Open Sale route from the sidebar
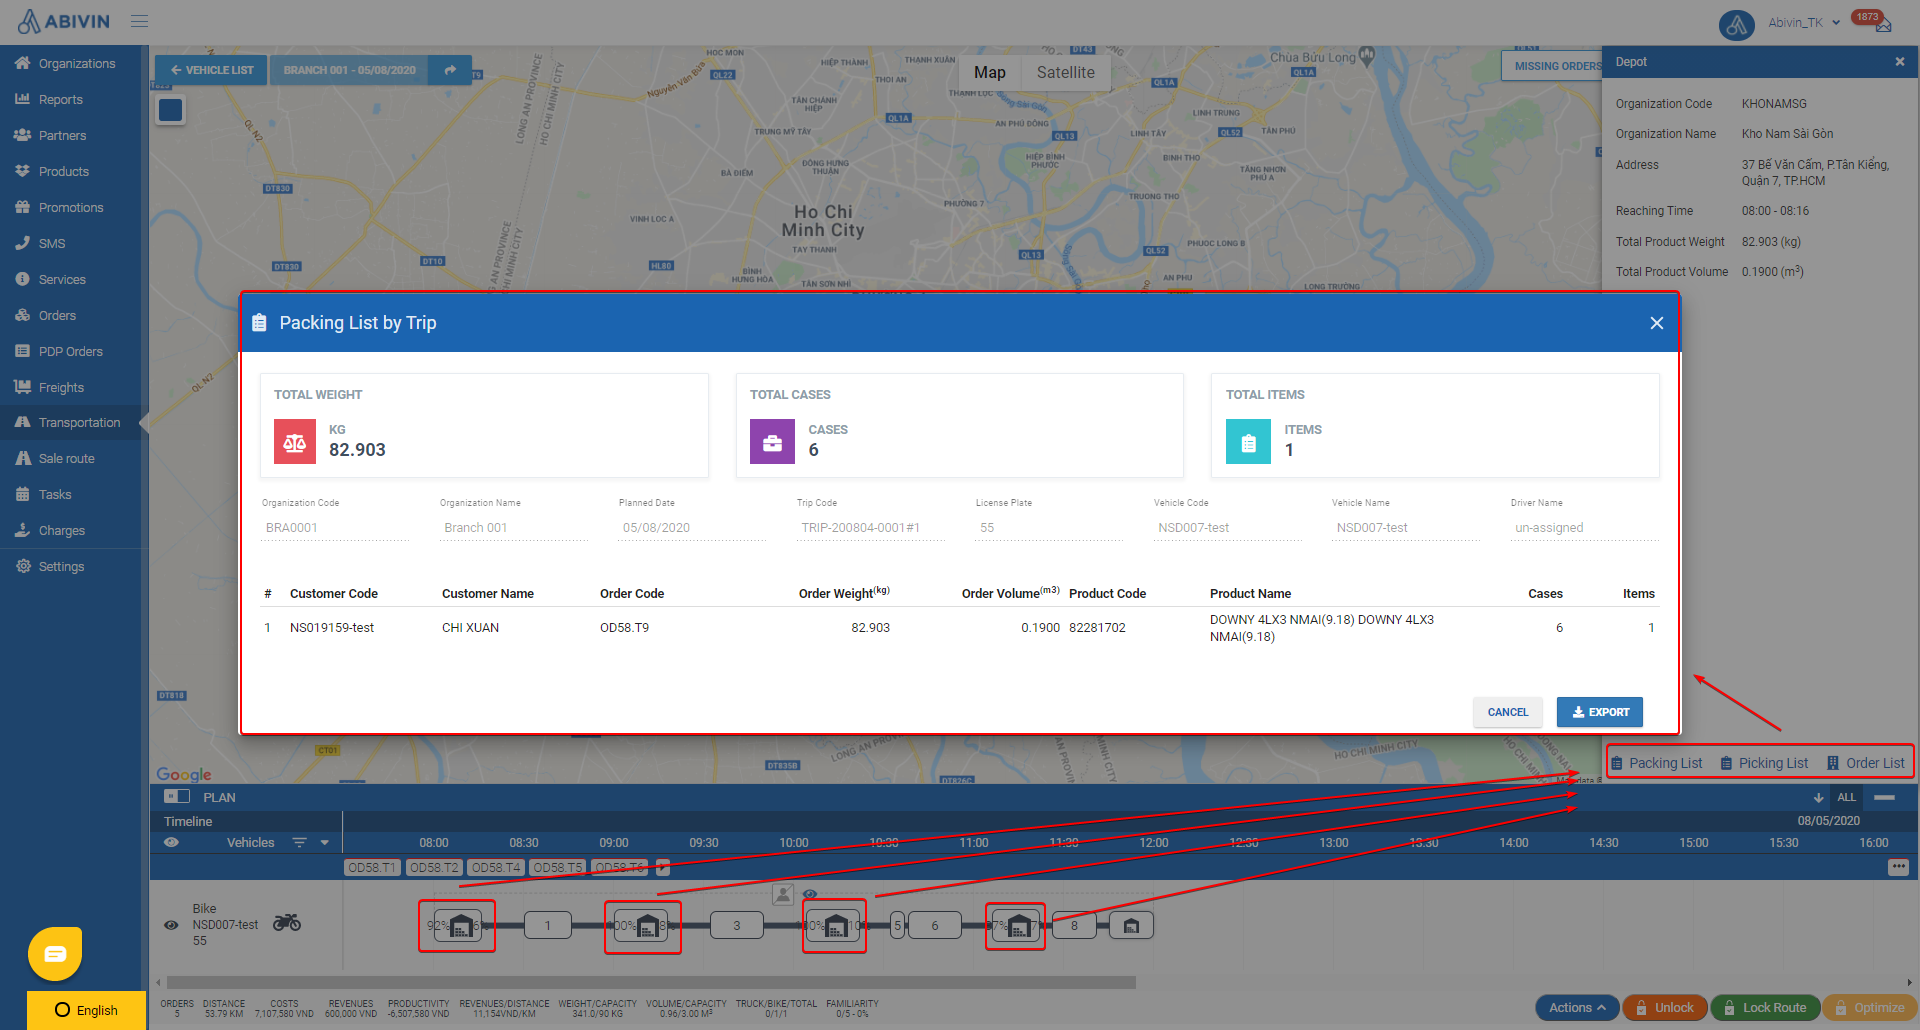Image resolution: width=1920 pixels, height=1030 pixels. [66, 458]
